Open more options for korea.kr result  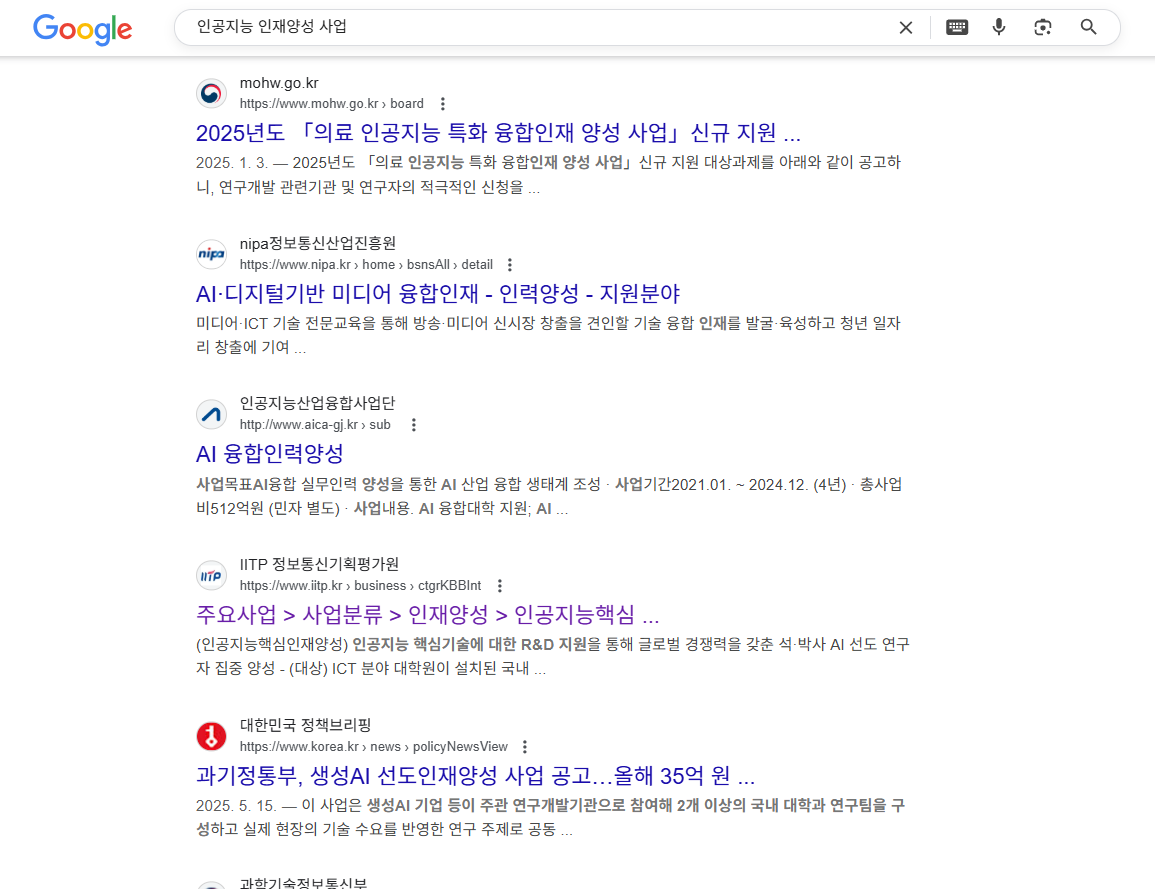[524, 747]
